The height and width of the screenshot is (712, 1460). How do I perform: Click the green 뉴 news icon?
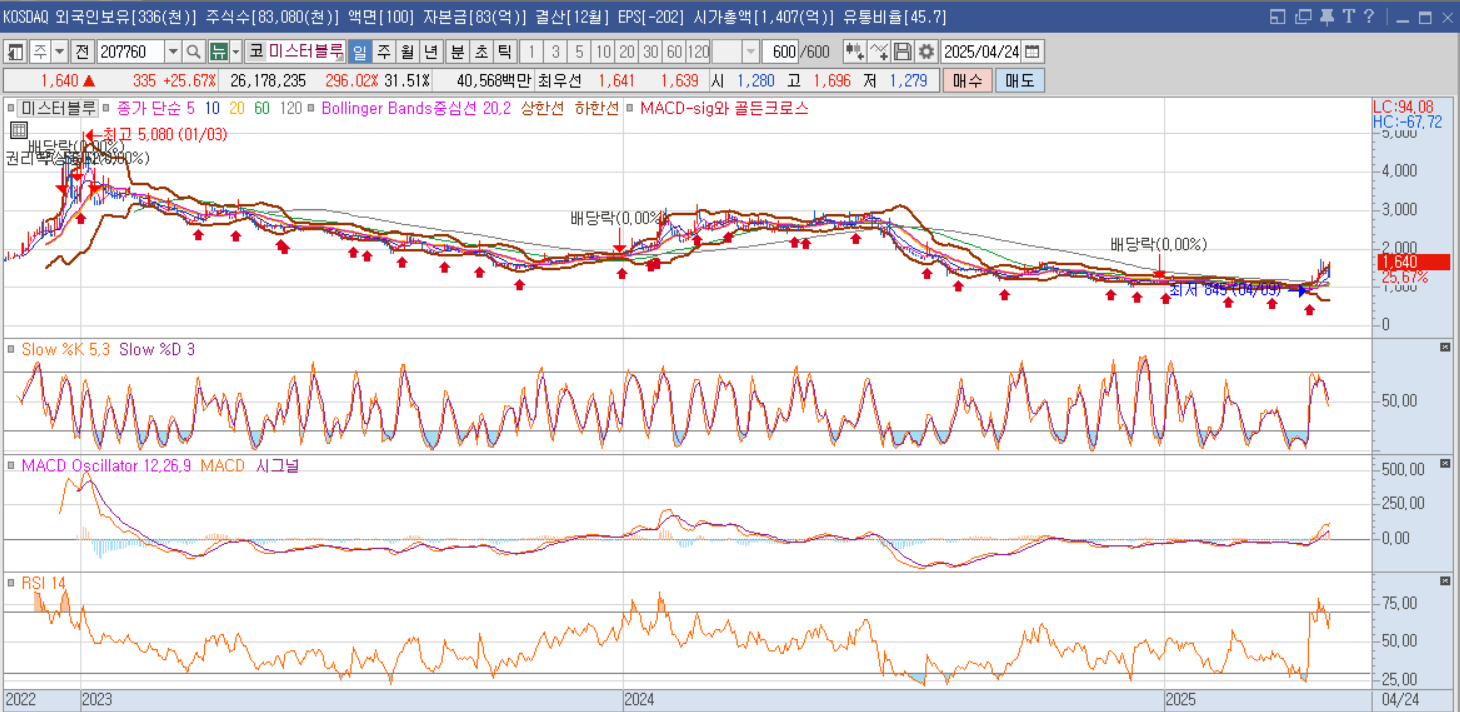[x=218, y=52]
